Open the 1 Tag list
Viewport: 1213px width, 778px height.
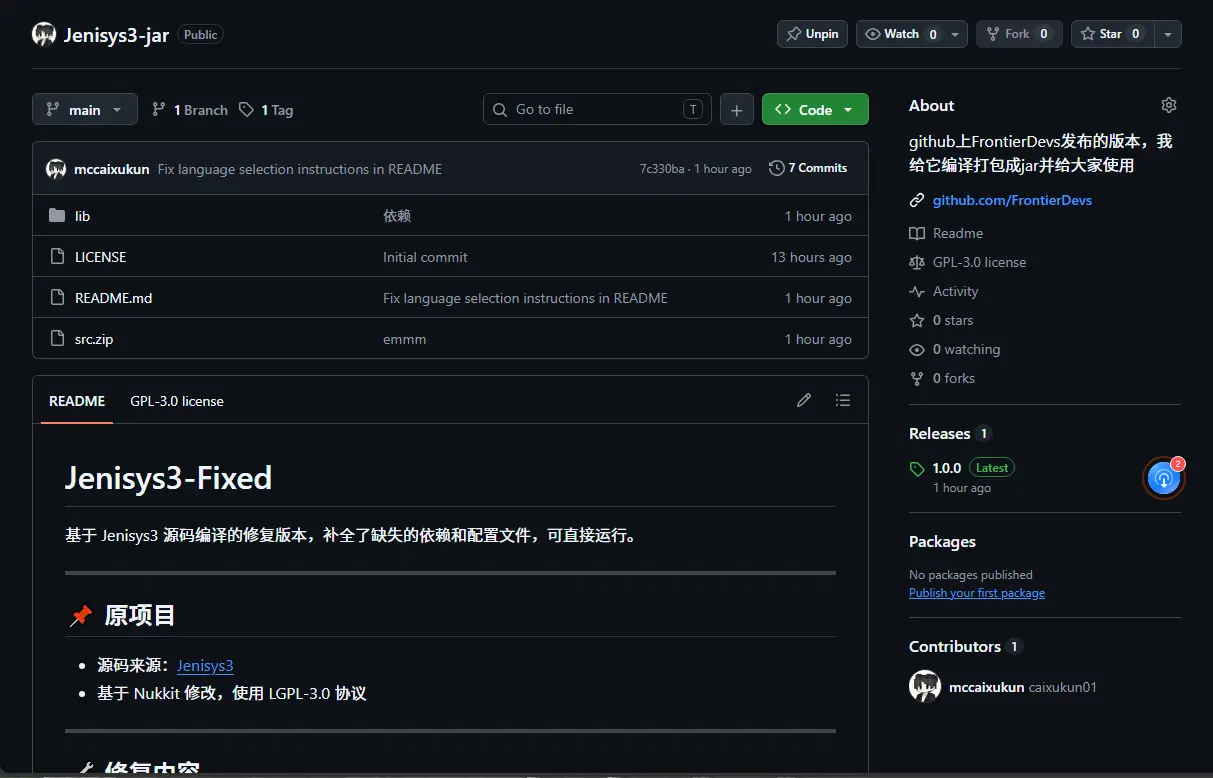(266, 110)
